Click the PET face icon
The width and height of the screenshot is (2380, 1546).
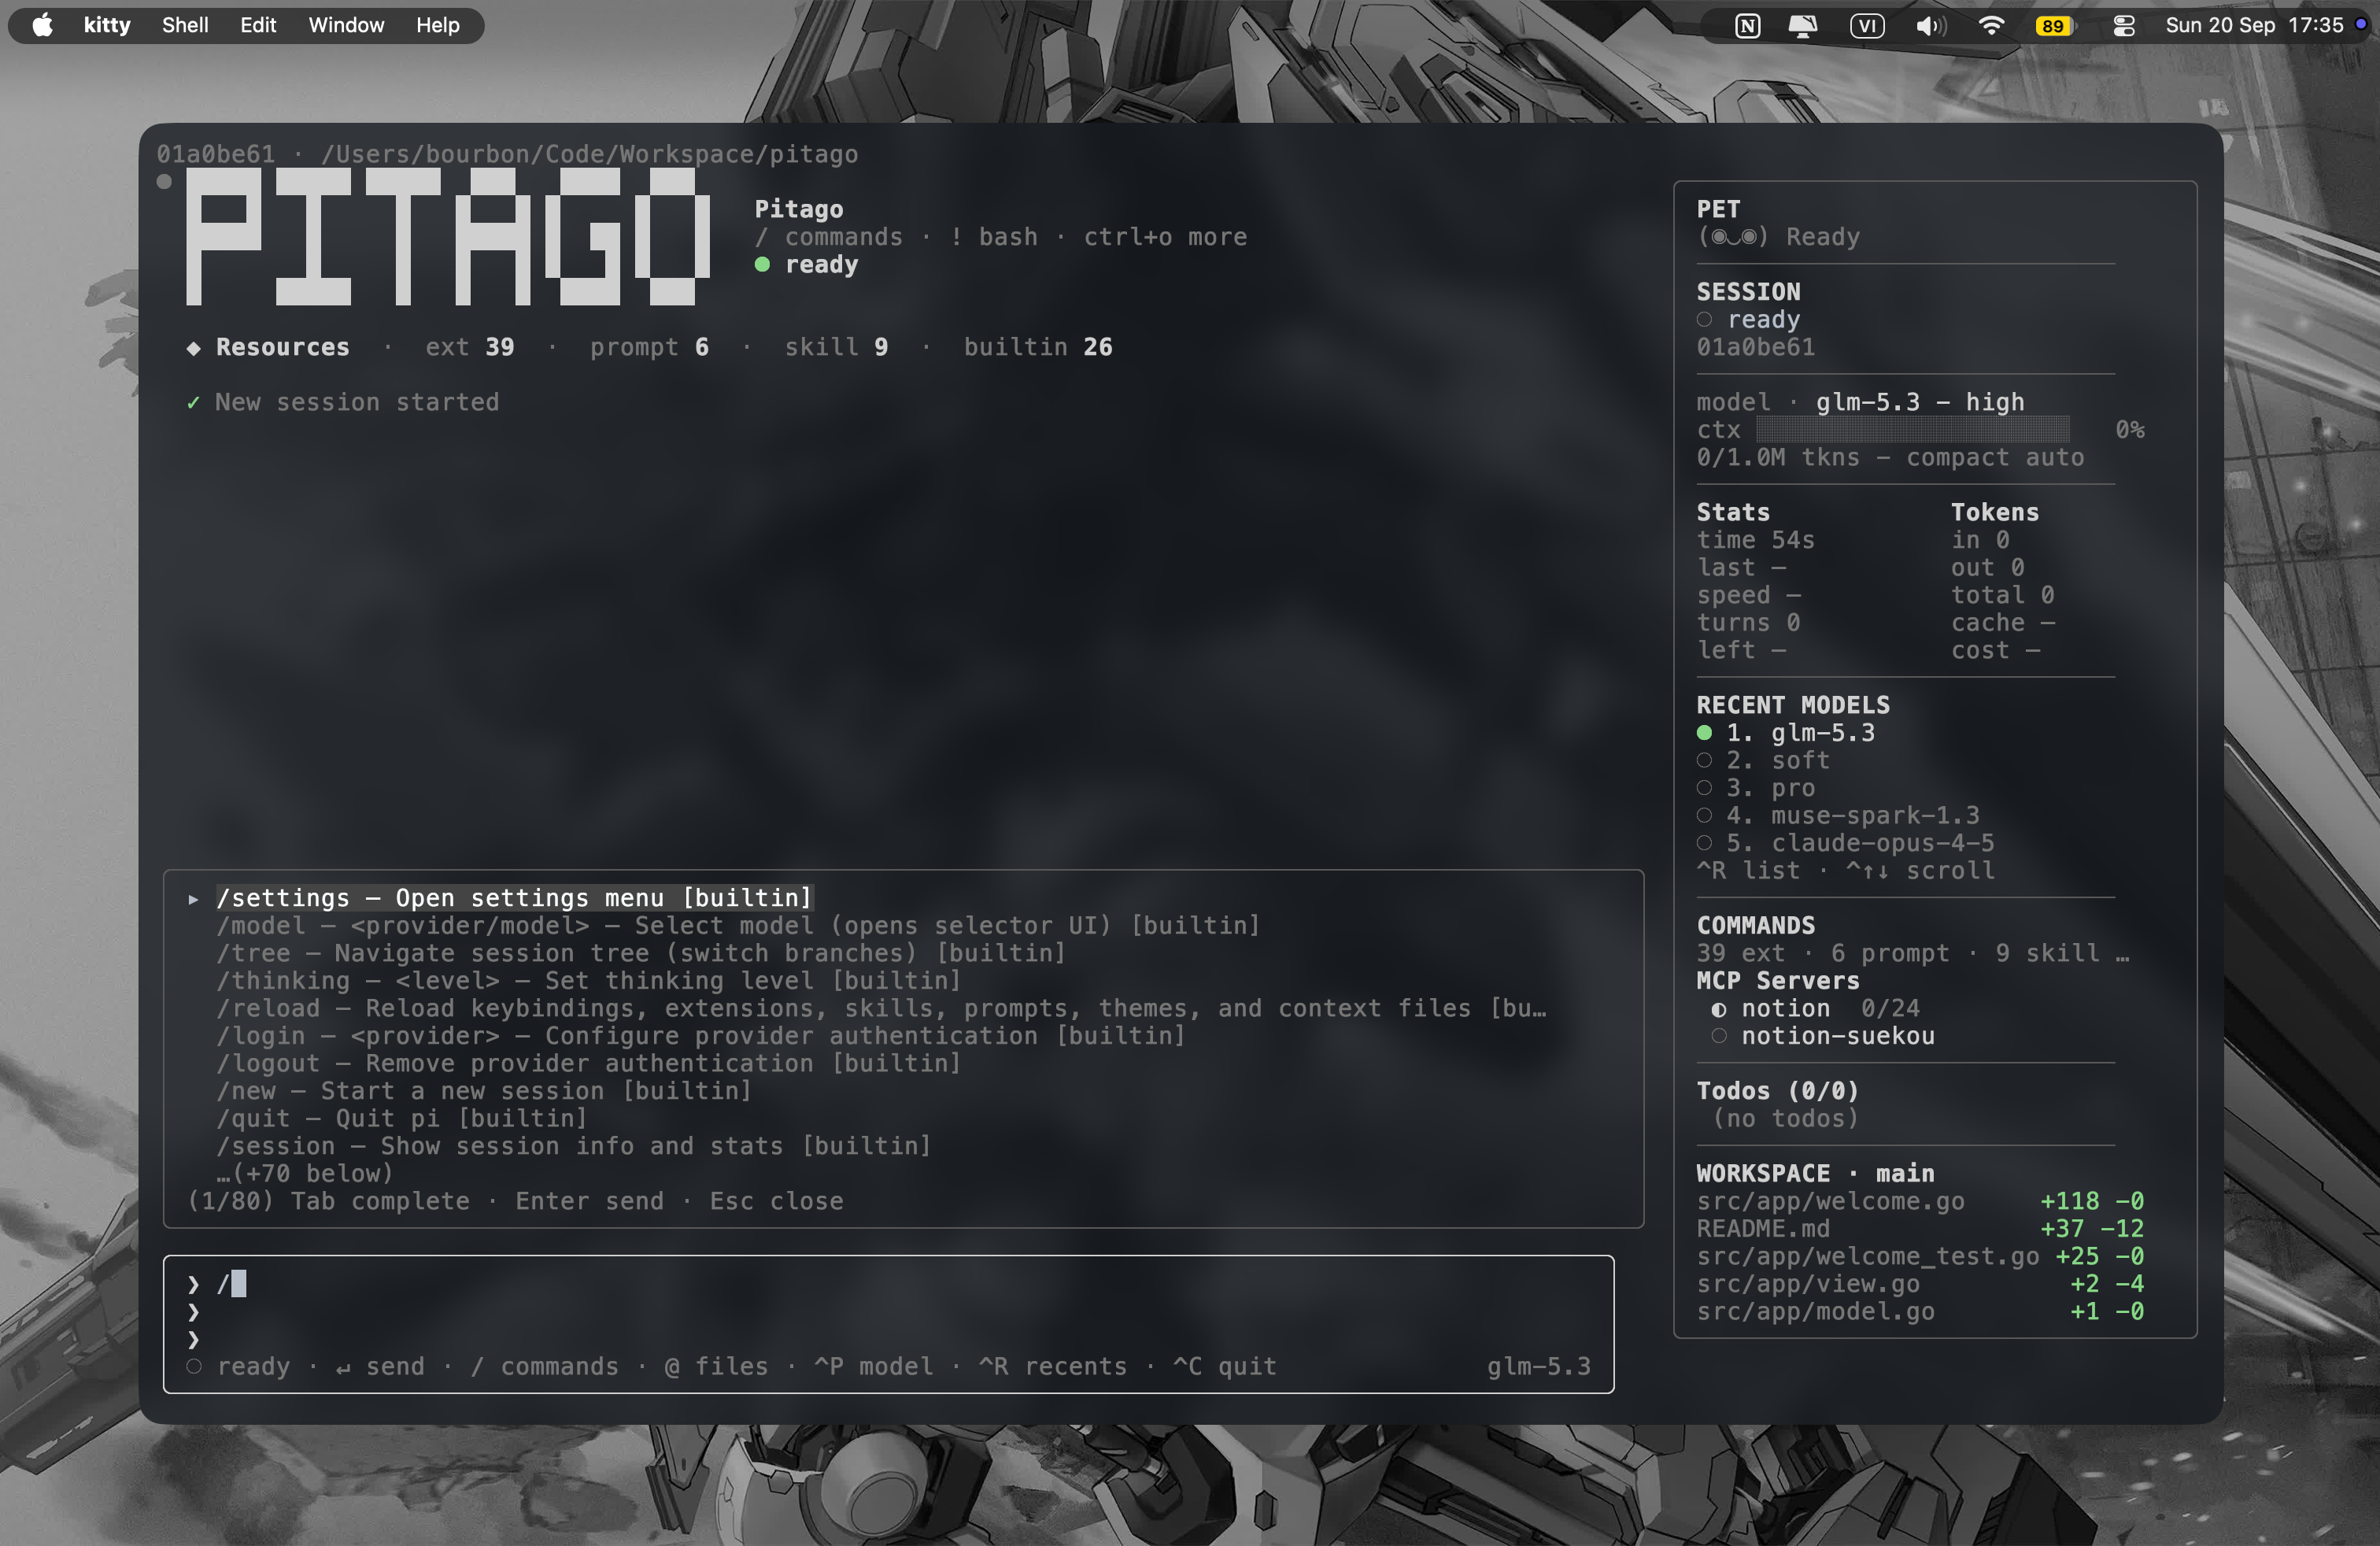[1733, 237]
